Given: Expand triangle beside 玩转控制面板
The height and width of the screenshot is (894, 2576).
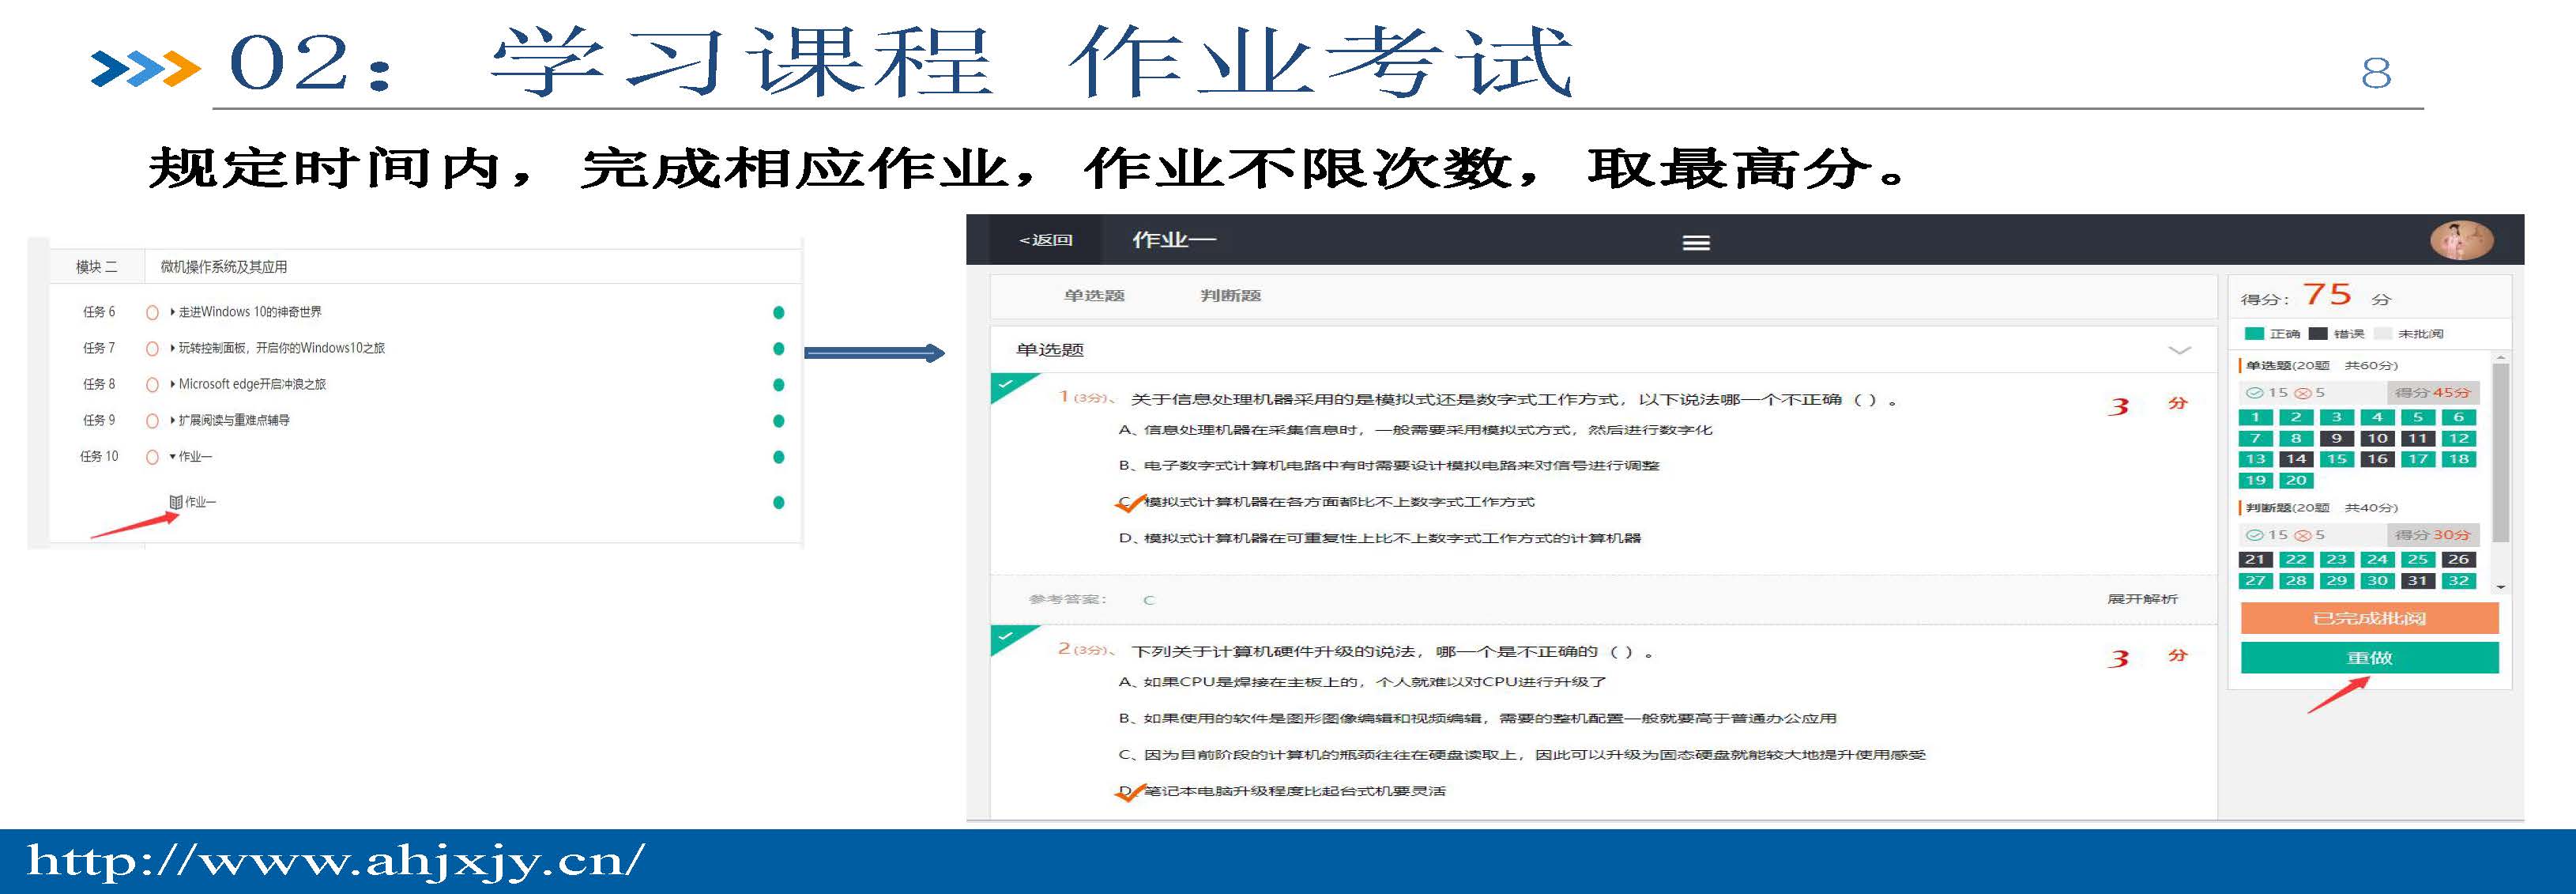Looking at the screenshot, I should pyautogui.click(x=173, y=348).
